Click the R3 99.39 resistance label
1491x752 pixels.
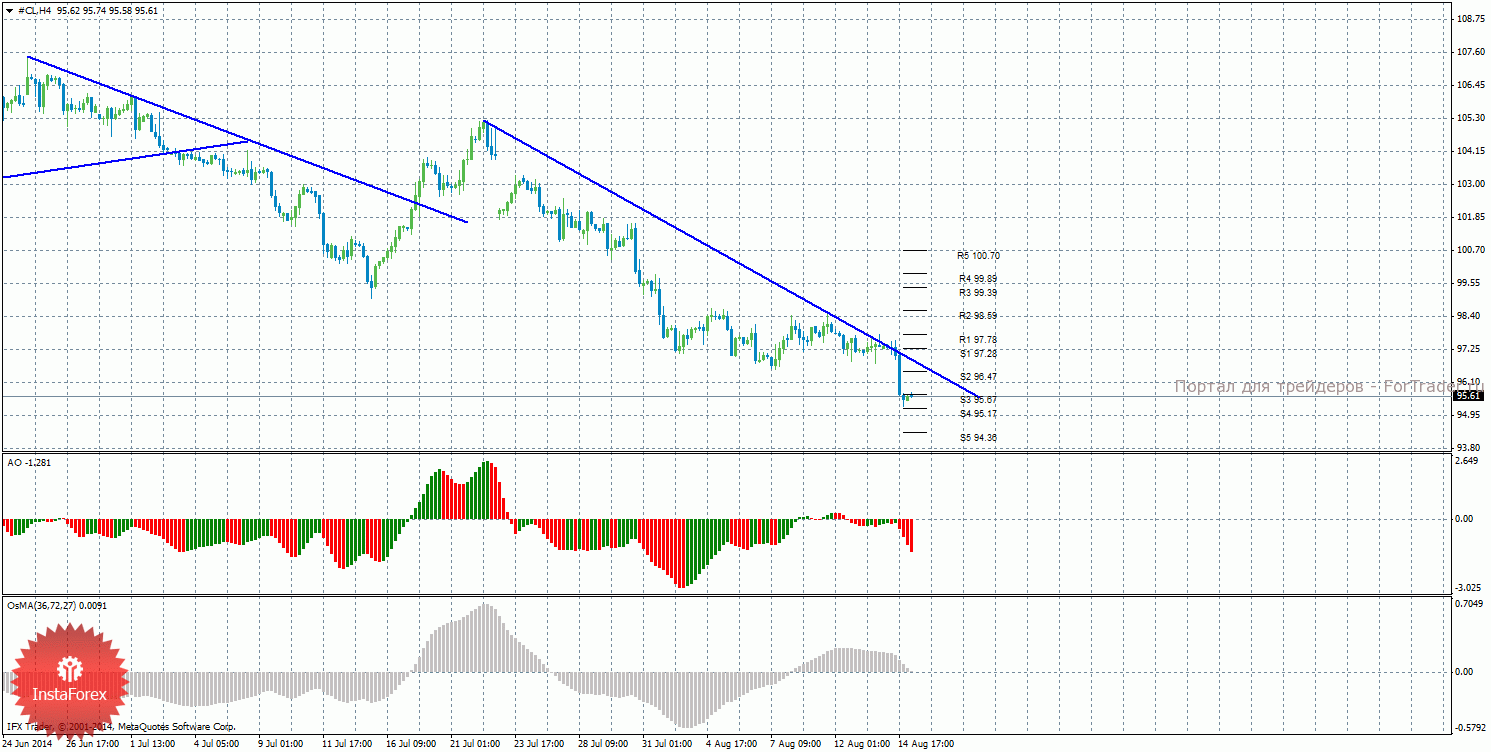(978, 293)
